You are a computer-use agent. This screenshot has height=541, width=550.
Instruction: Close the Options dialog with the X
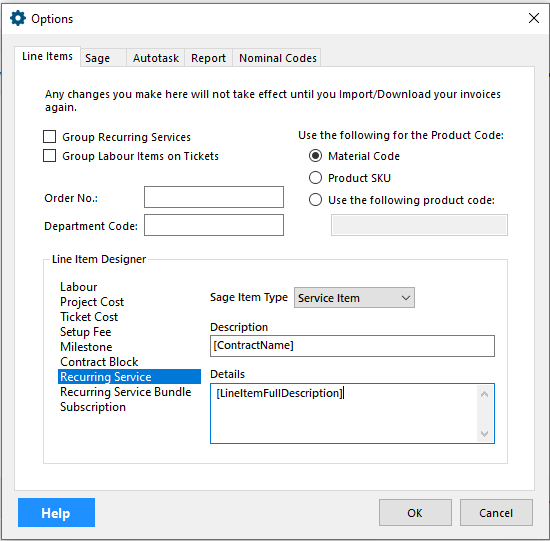(534, 18)
